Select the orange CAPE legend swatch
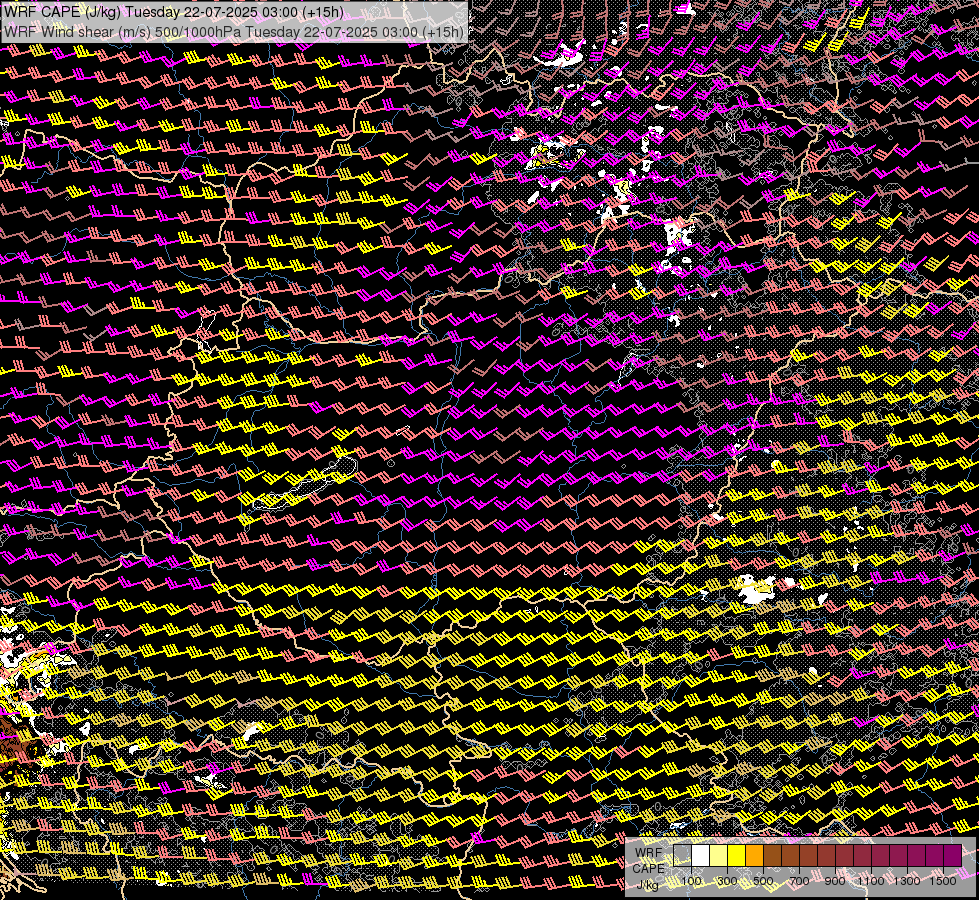The height and width of the screenshot is (900, 979). click(x=754, y=855)
